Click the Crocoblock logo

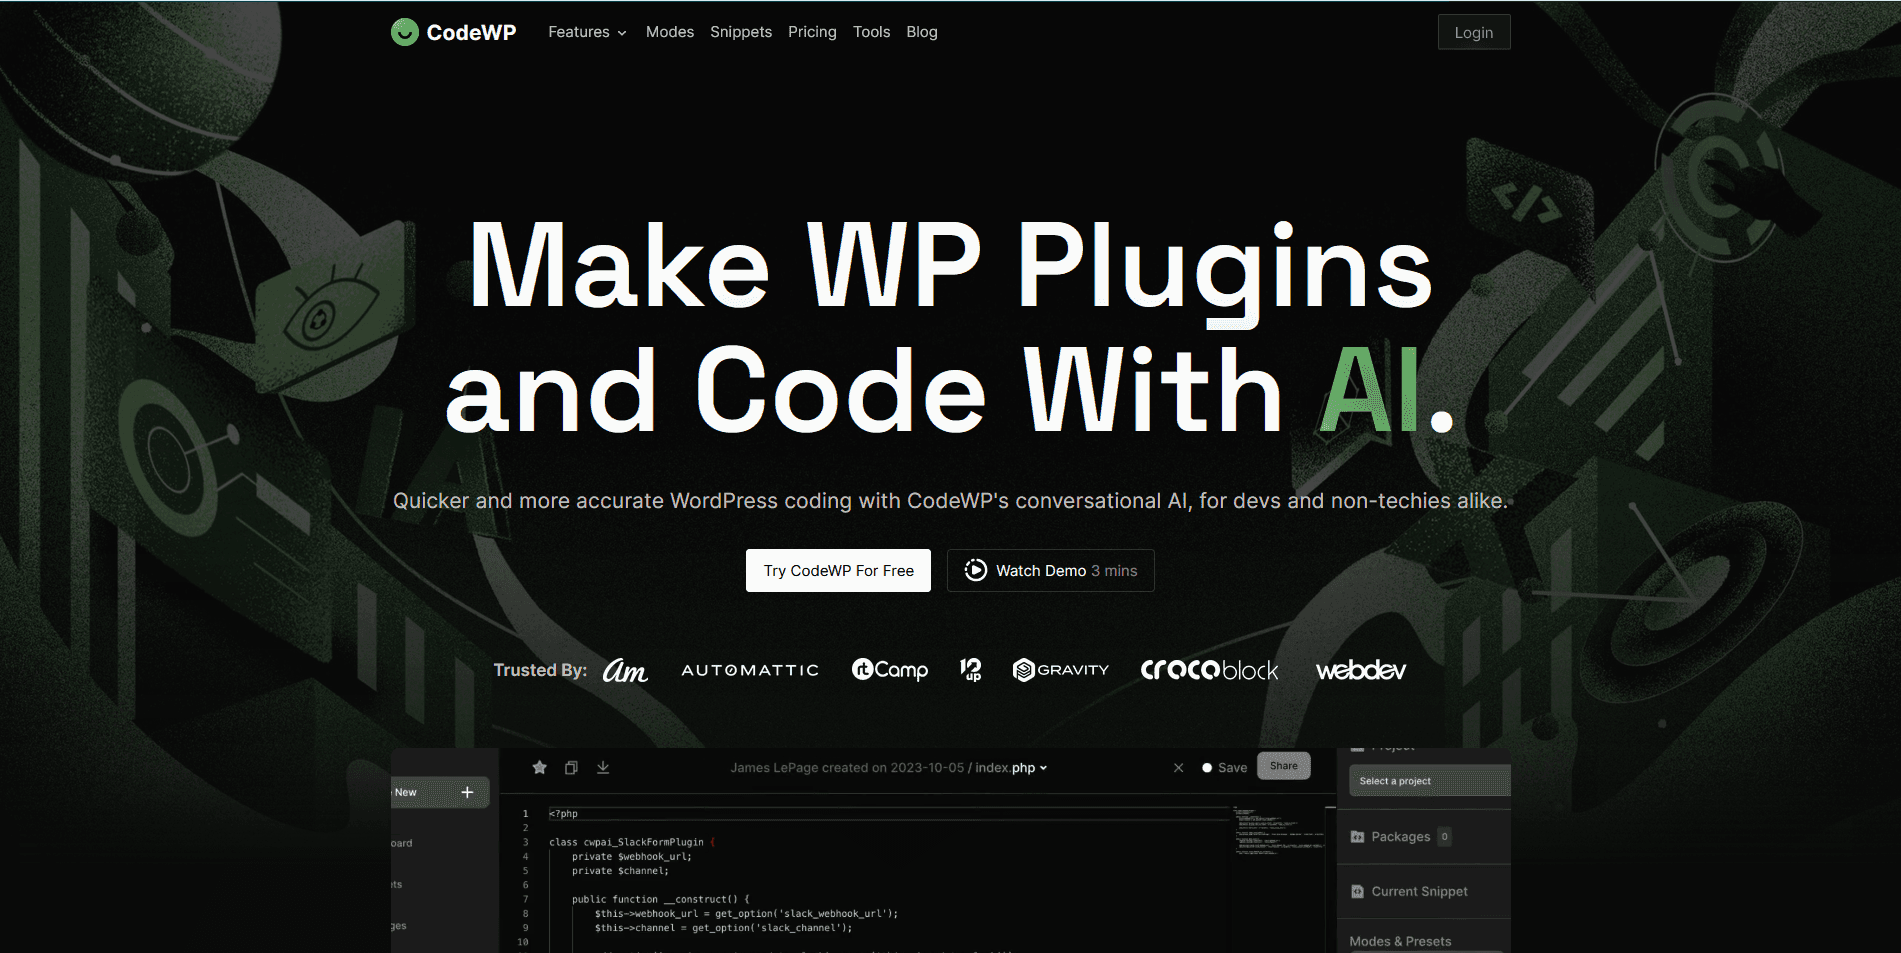(1209, 670)
